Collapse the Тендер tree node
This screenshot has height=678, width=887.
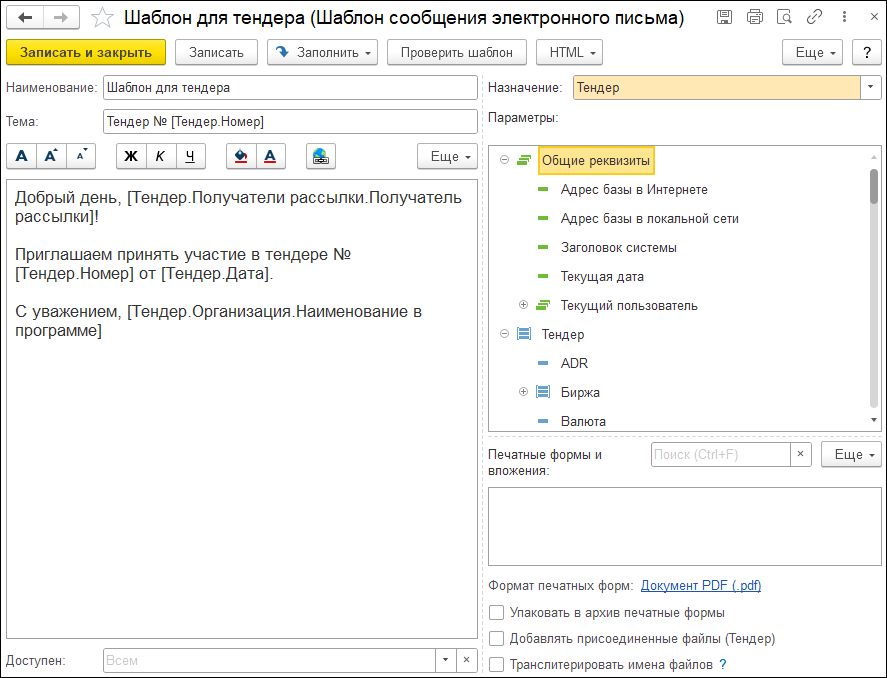504,334
